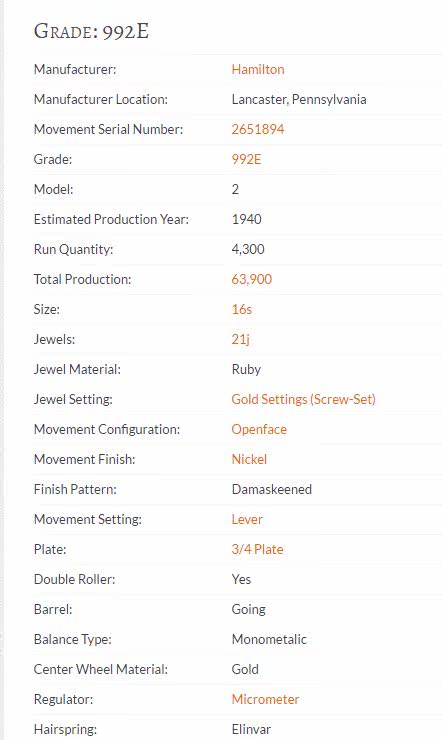Open the 21j jewels link
Image resolution: width=442 pixels, height=740 pixels.
pos(241,339)
